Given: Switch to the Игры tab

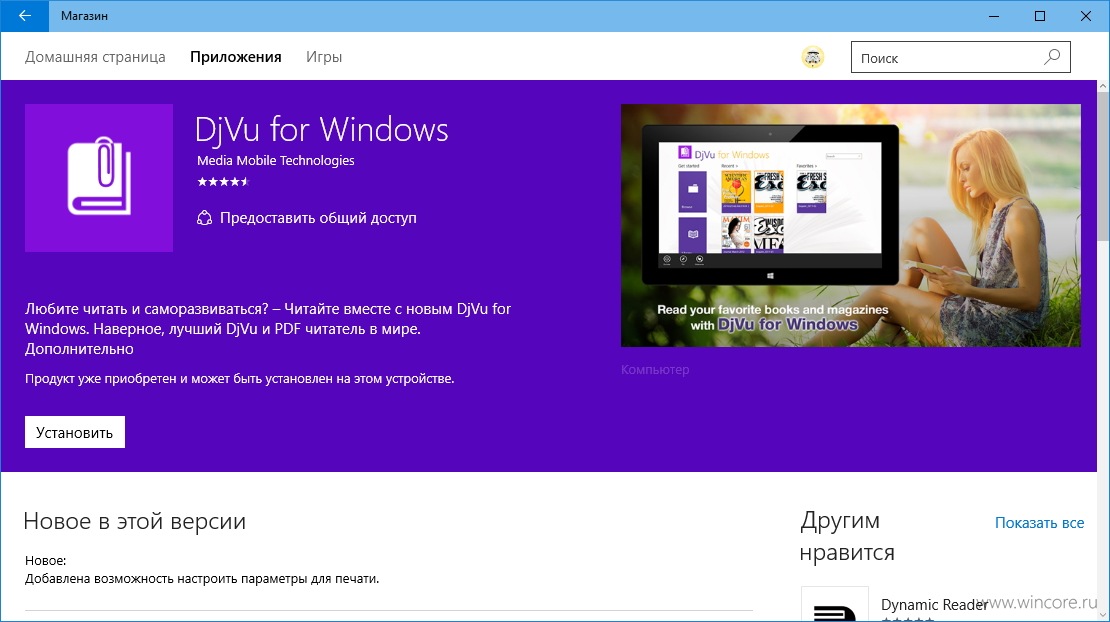Looking at the screenshot, I should 324,57.
